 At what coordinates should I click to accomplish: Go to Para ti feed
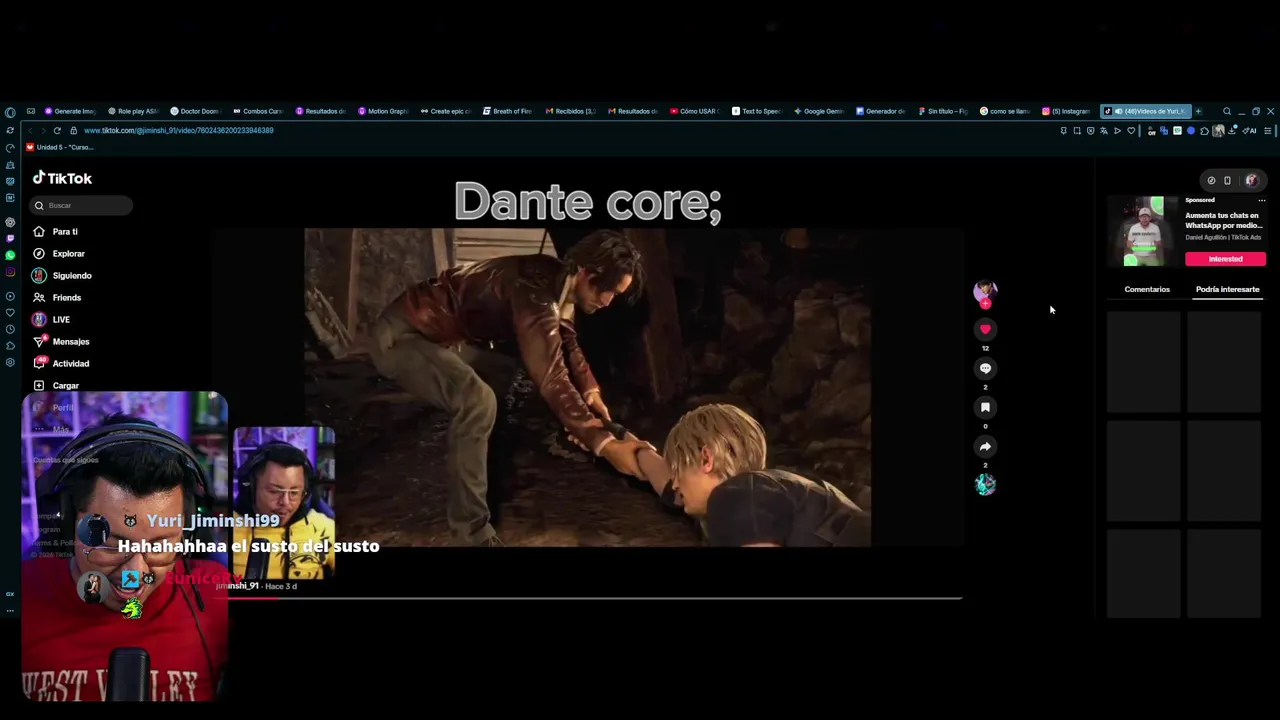(55, 232)
